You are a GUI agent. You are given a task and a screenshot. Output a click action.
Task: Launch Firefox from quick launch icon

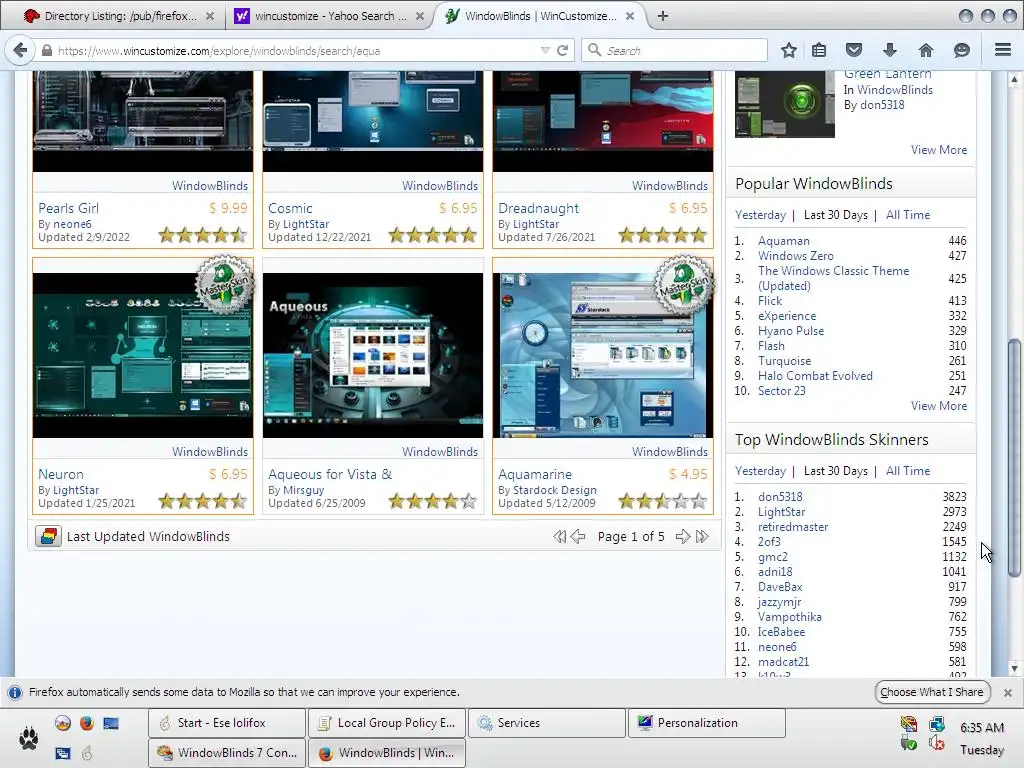click(87, 723)
